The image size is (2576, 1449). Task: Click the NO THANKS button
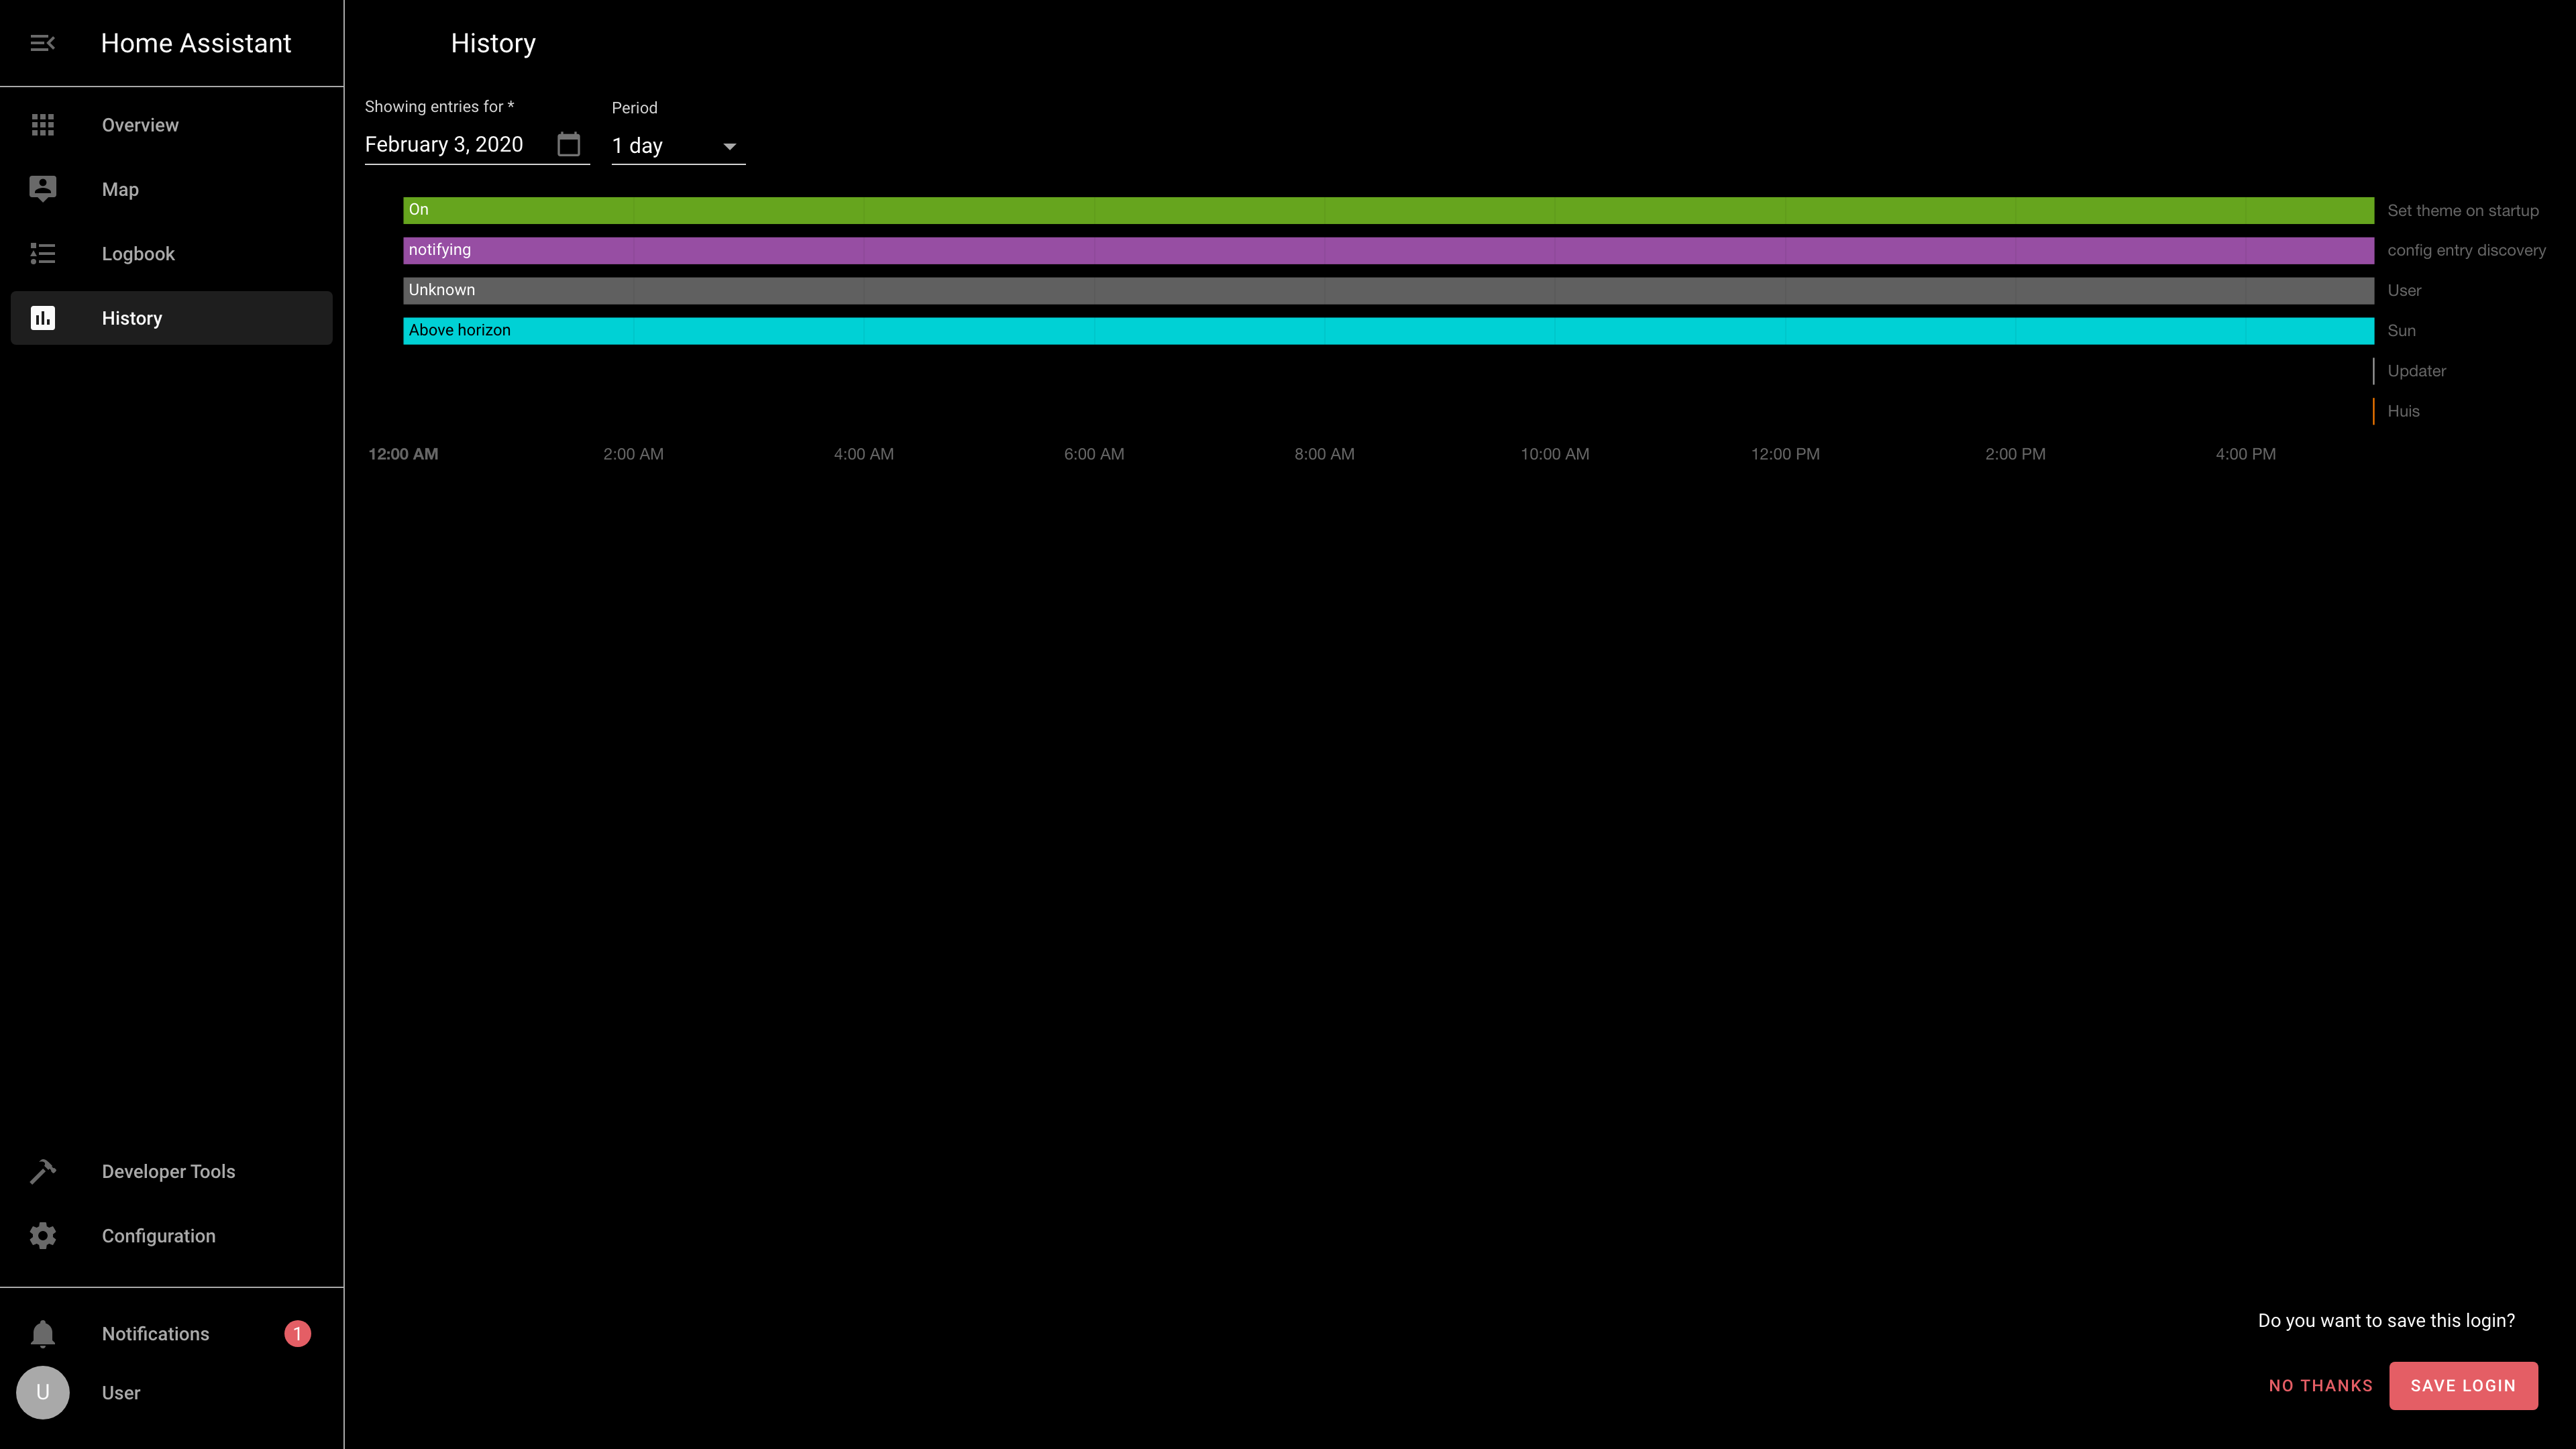pos(2320,1385)
